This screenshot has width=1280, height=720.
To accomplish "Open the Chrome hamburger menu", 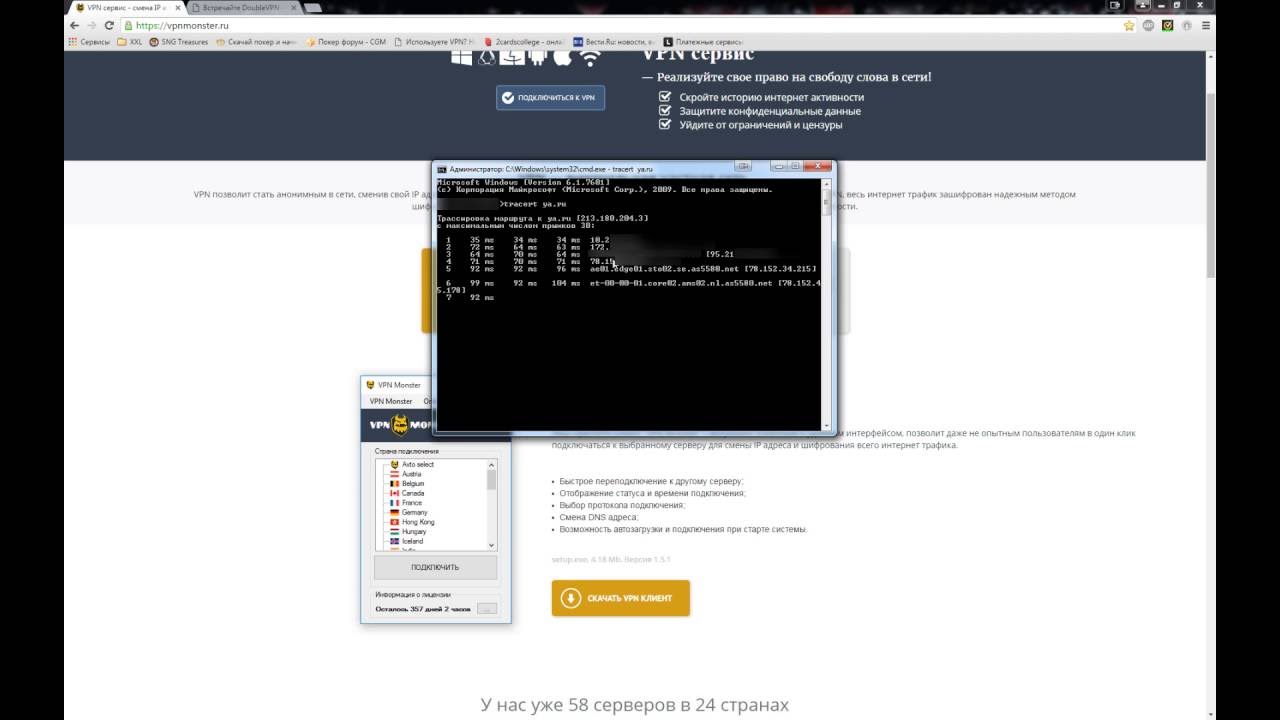I will pos(1206,25).
